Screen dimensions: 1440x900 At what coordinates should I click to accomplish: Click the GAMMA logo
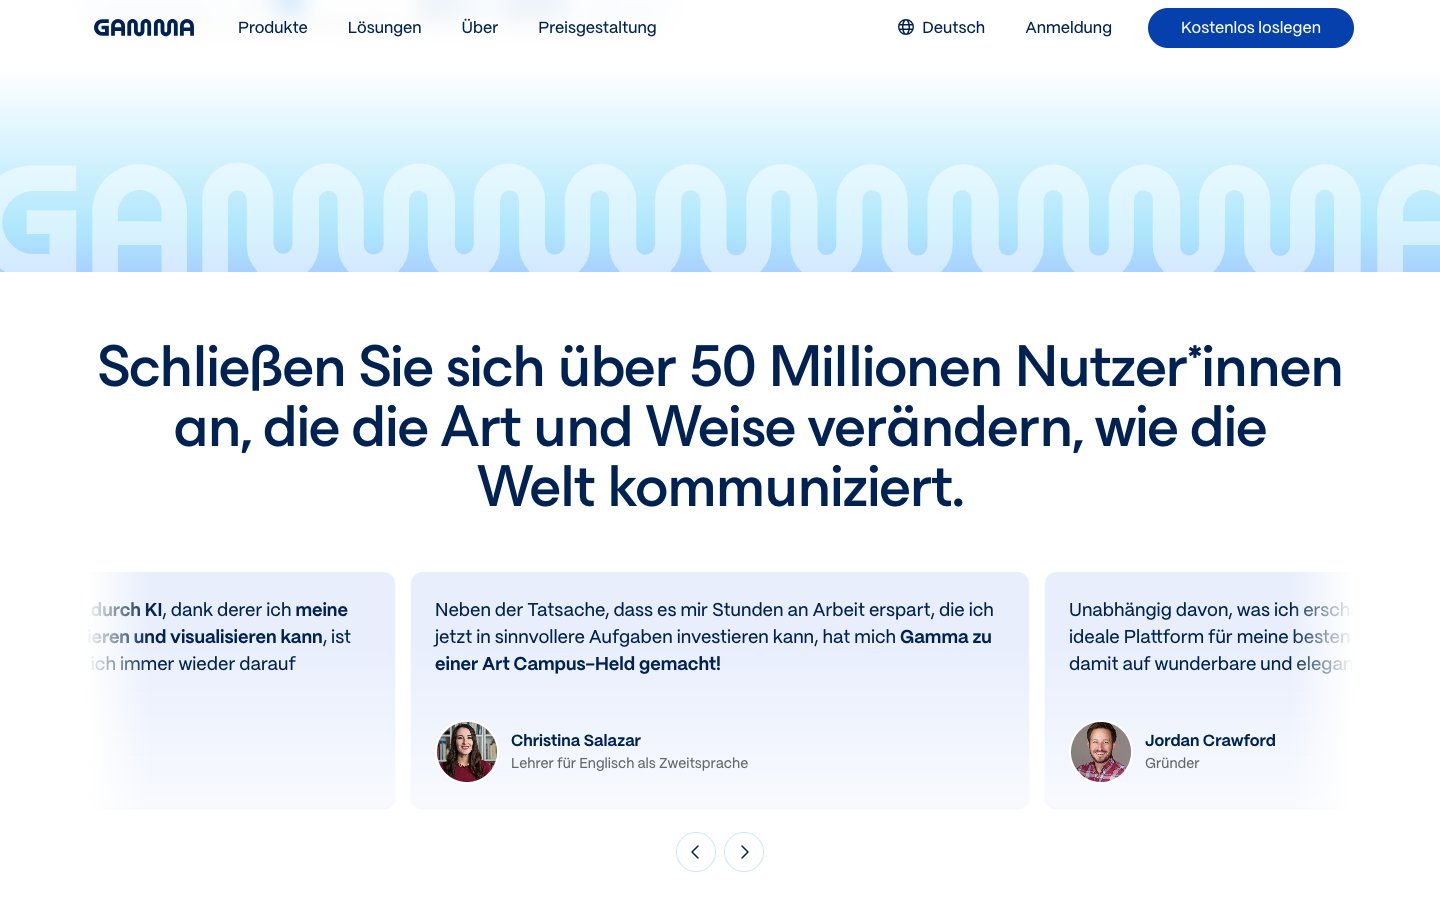144,27
